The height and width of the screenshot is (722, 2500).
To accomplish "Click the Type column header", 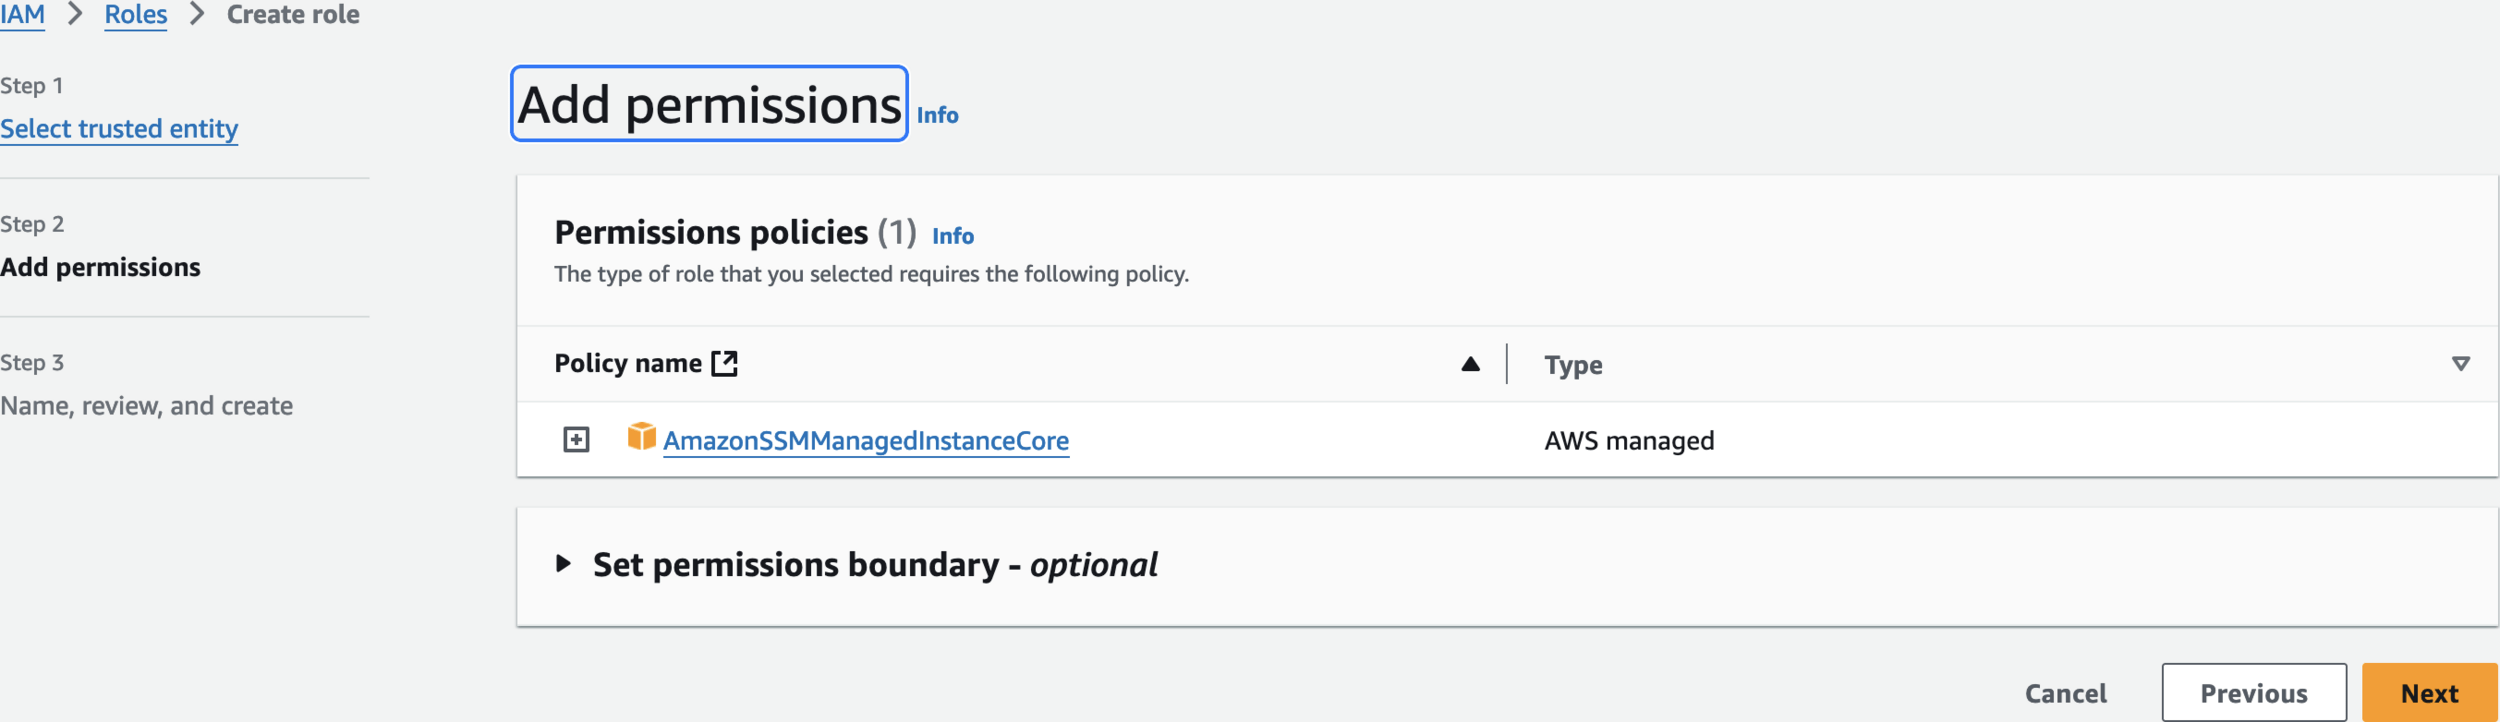I will coord(1573,365).
